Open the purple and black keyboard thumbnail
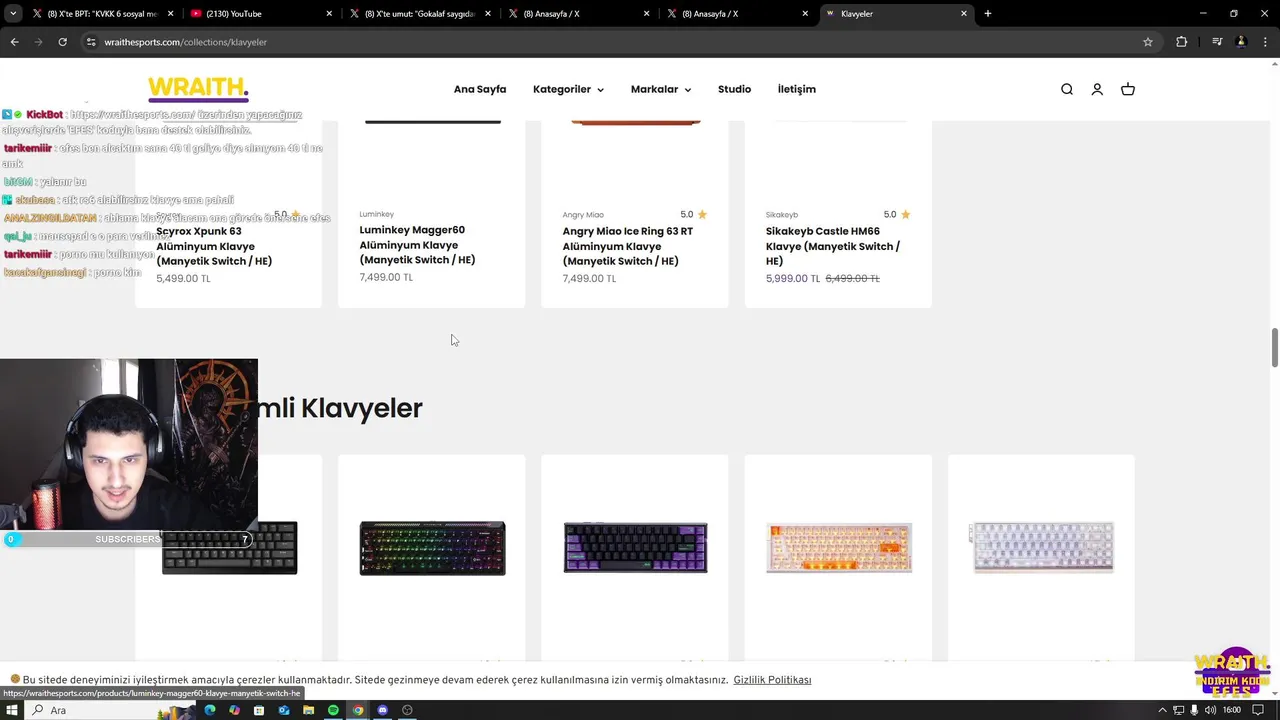 point(635,547)
